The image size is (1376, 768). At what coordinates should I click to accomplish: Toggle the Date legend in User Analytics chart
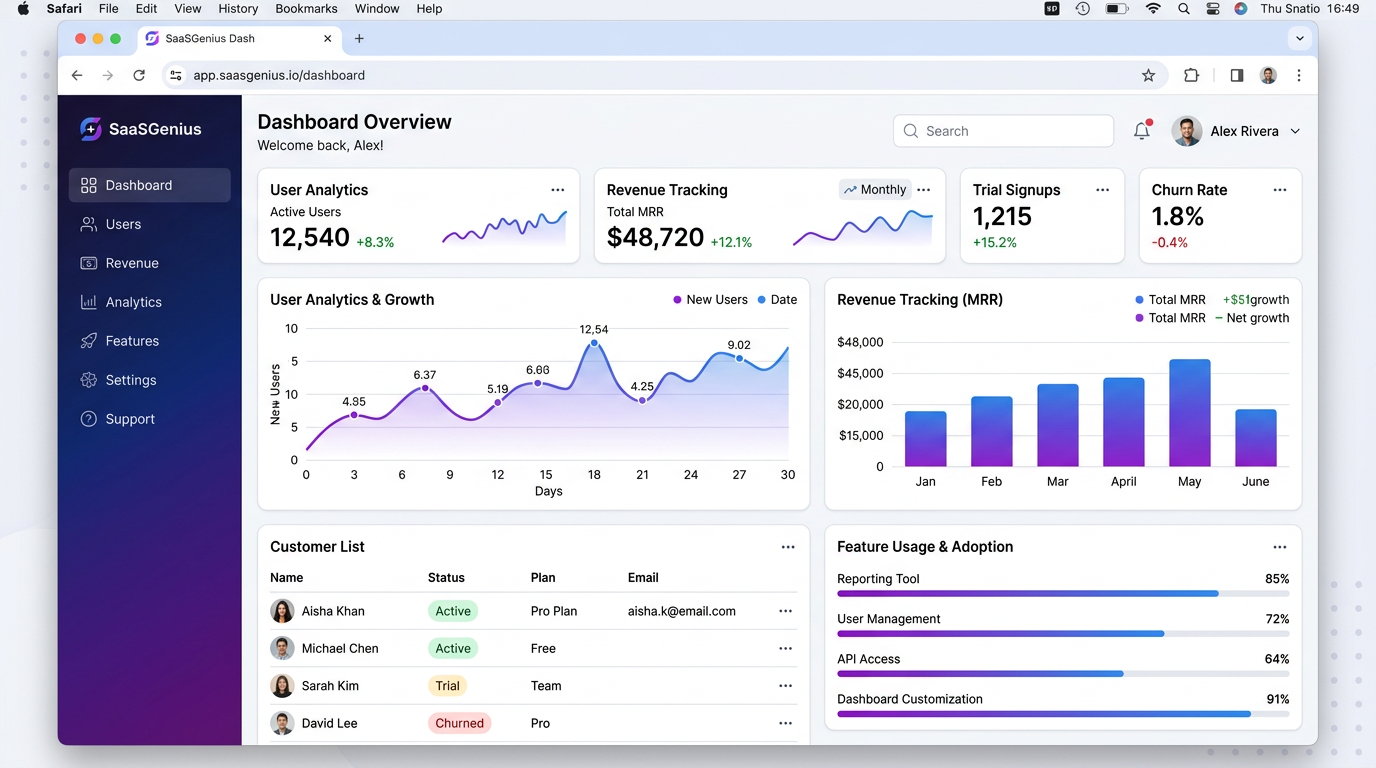(x=777, y=299)
